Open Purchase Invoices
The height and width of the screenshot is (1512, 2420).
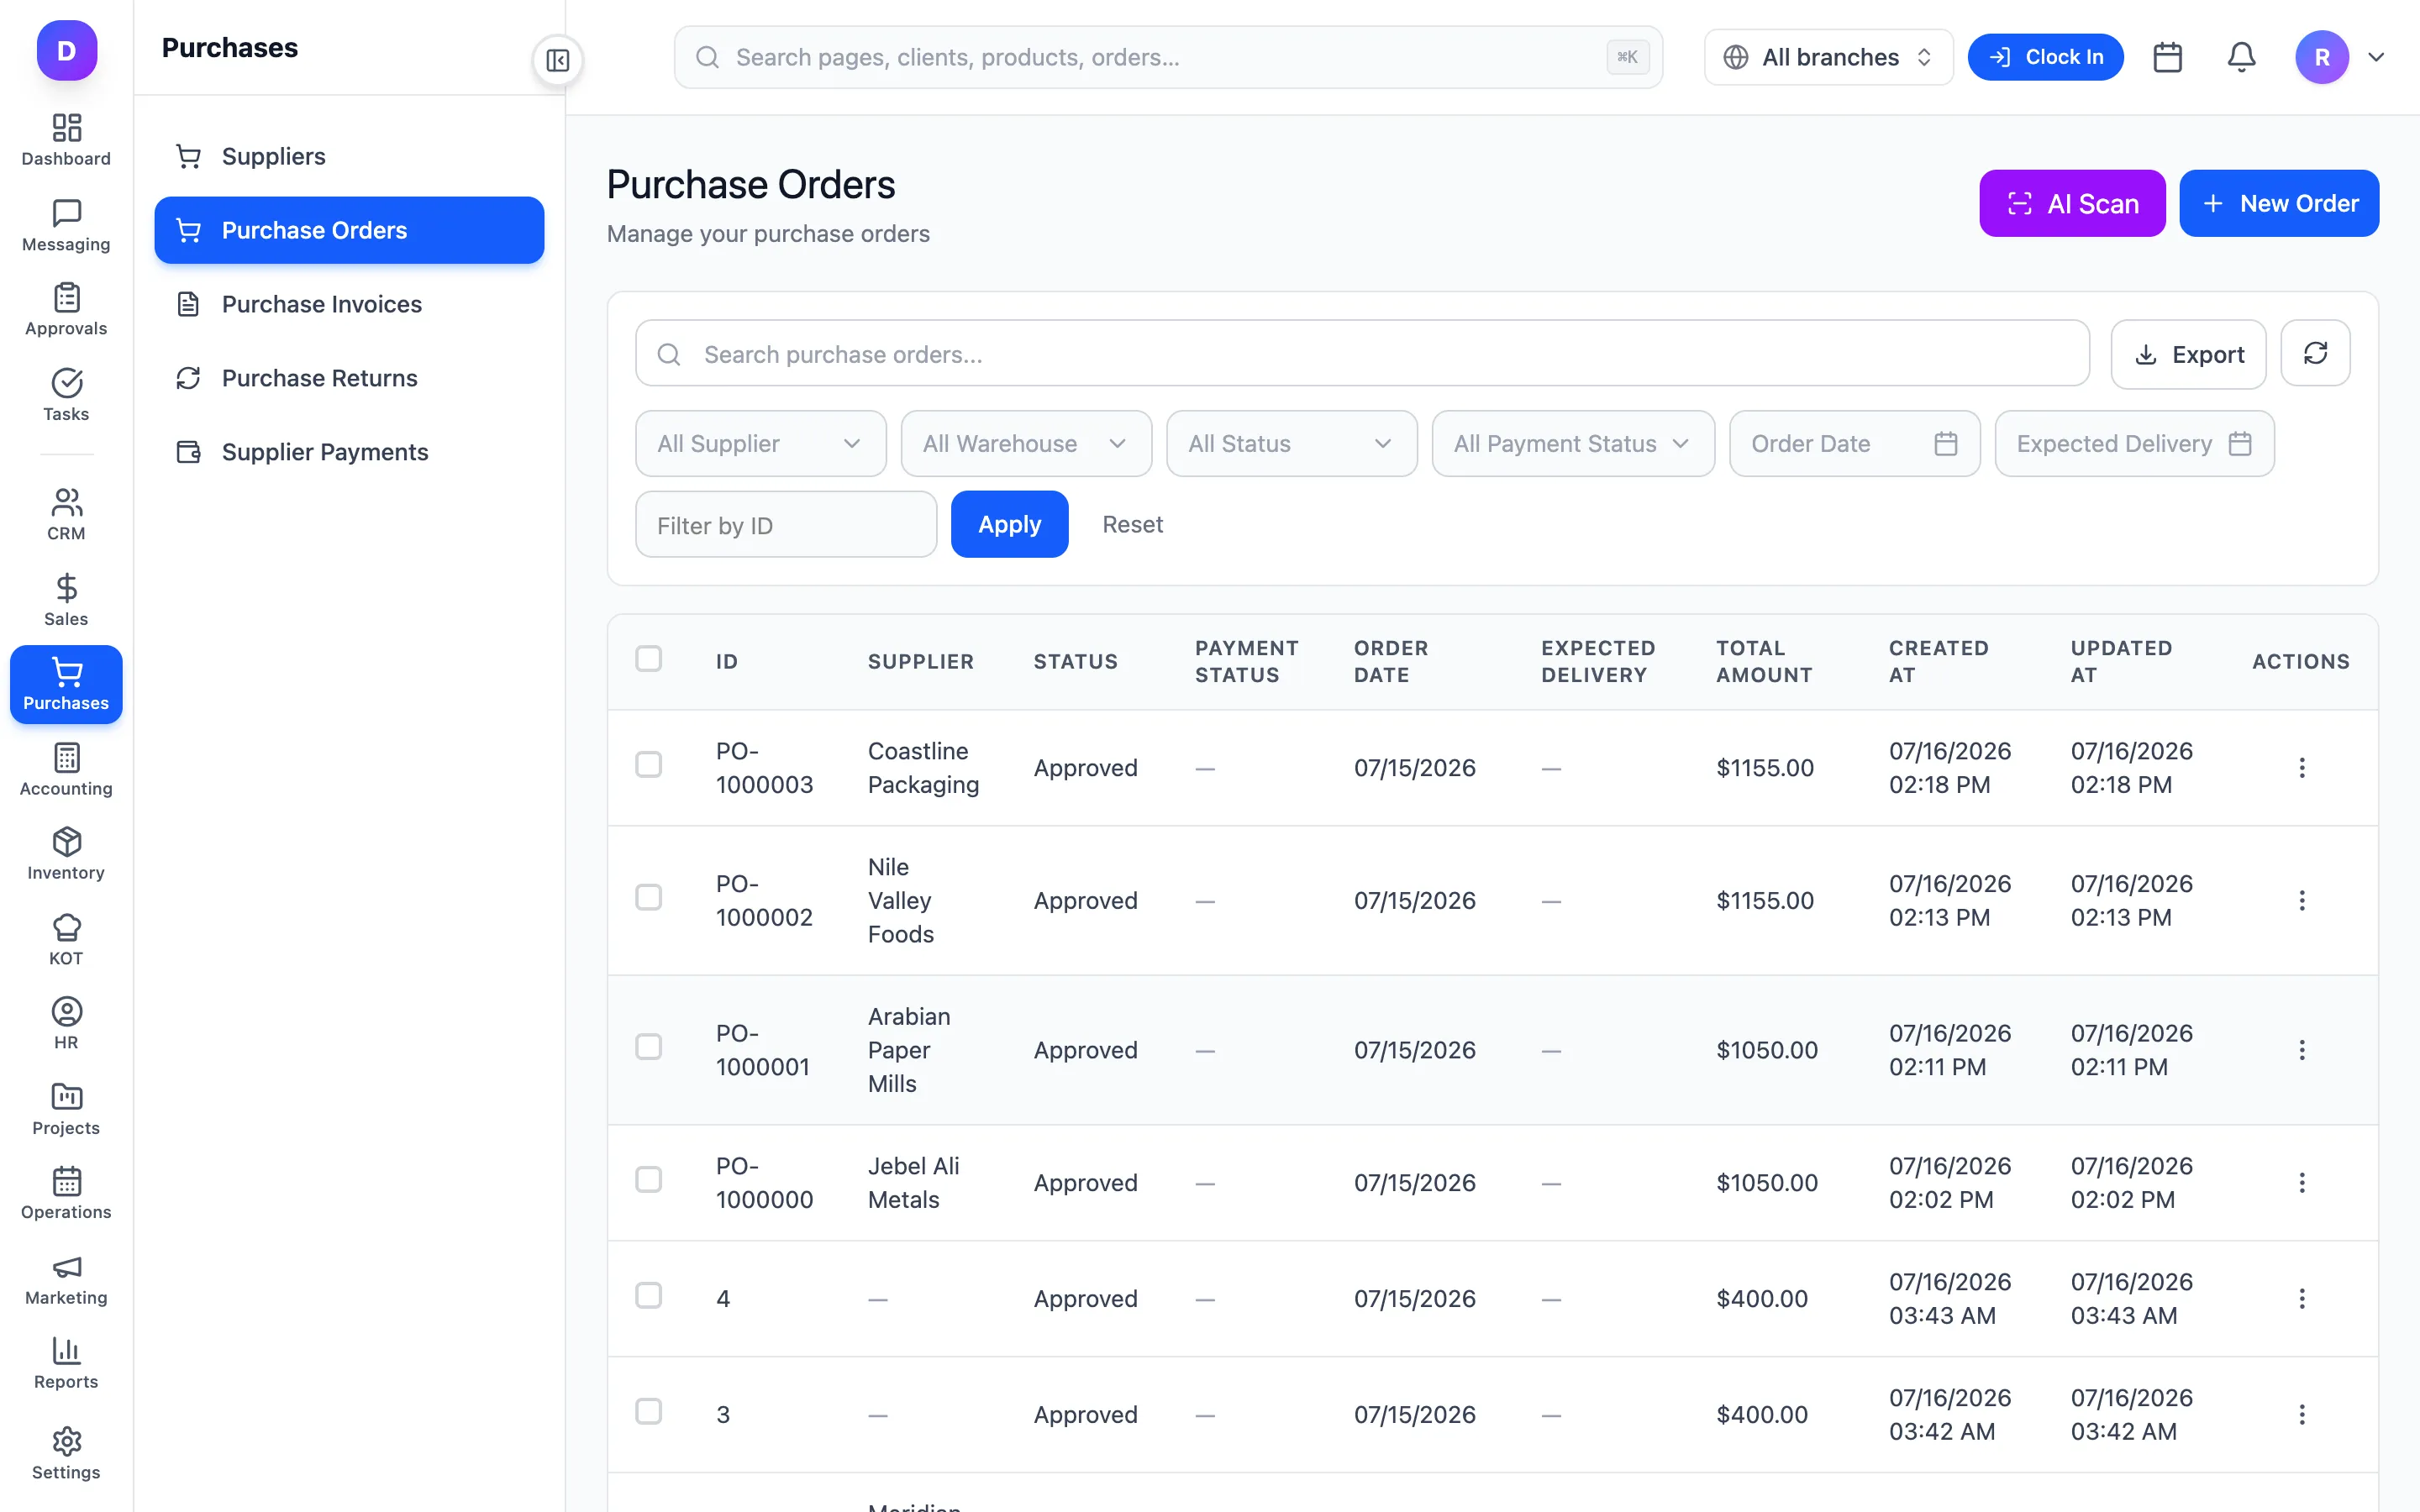coord(349,304)
